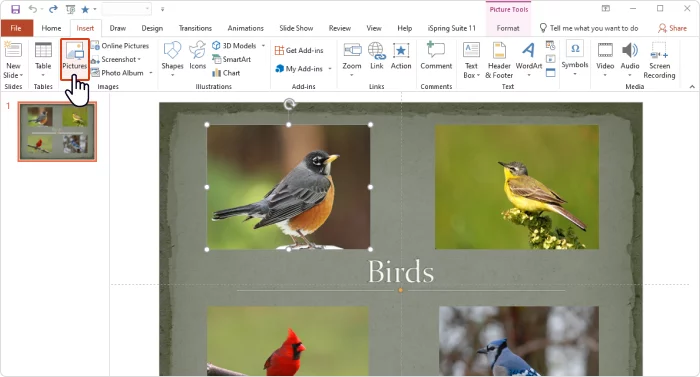The width and height of the screenshot is (700, 377).
Task: Expand the 3D Models dropdown arrow
Action: [263, 46]
